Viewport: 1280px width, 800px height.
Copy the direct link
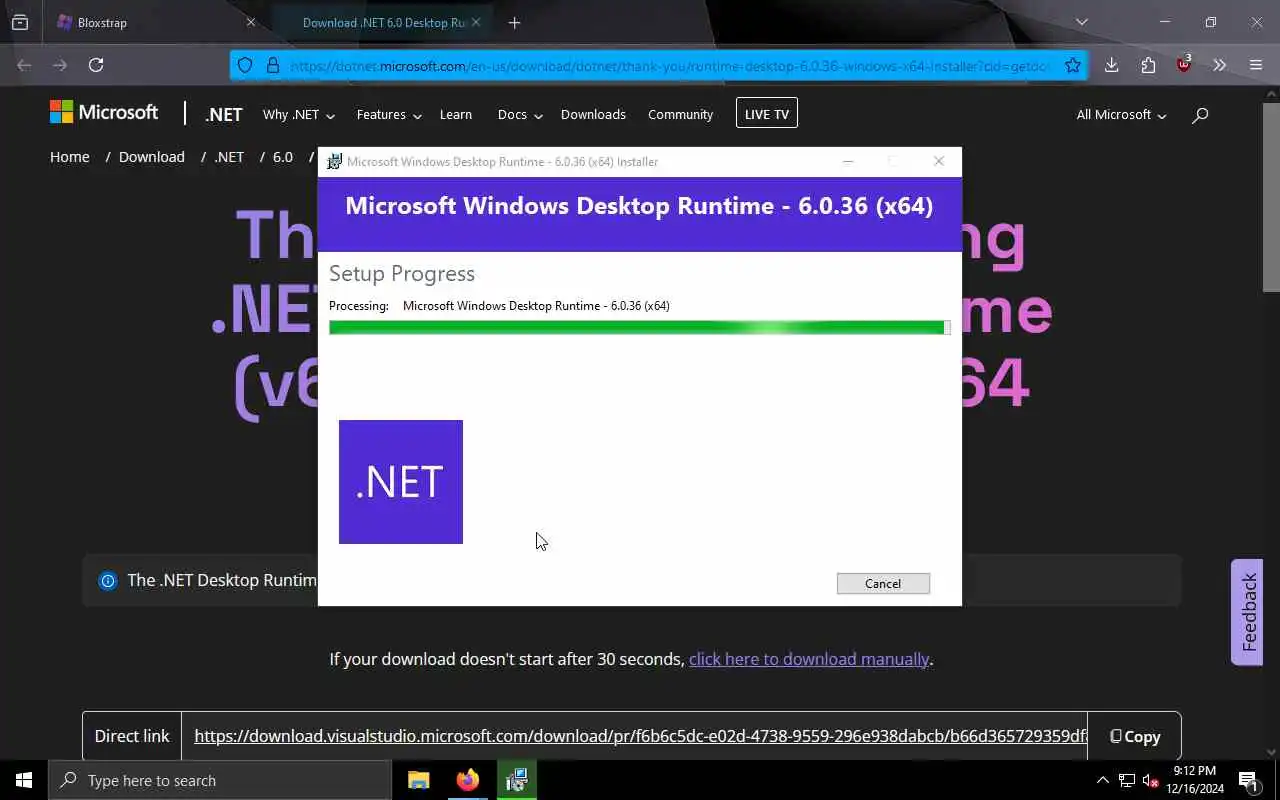coord(1135,736)
